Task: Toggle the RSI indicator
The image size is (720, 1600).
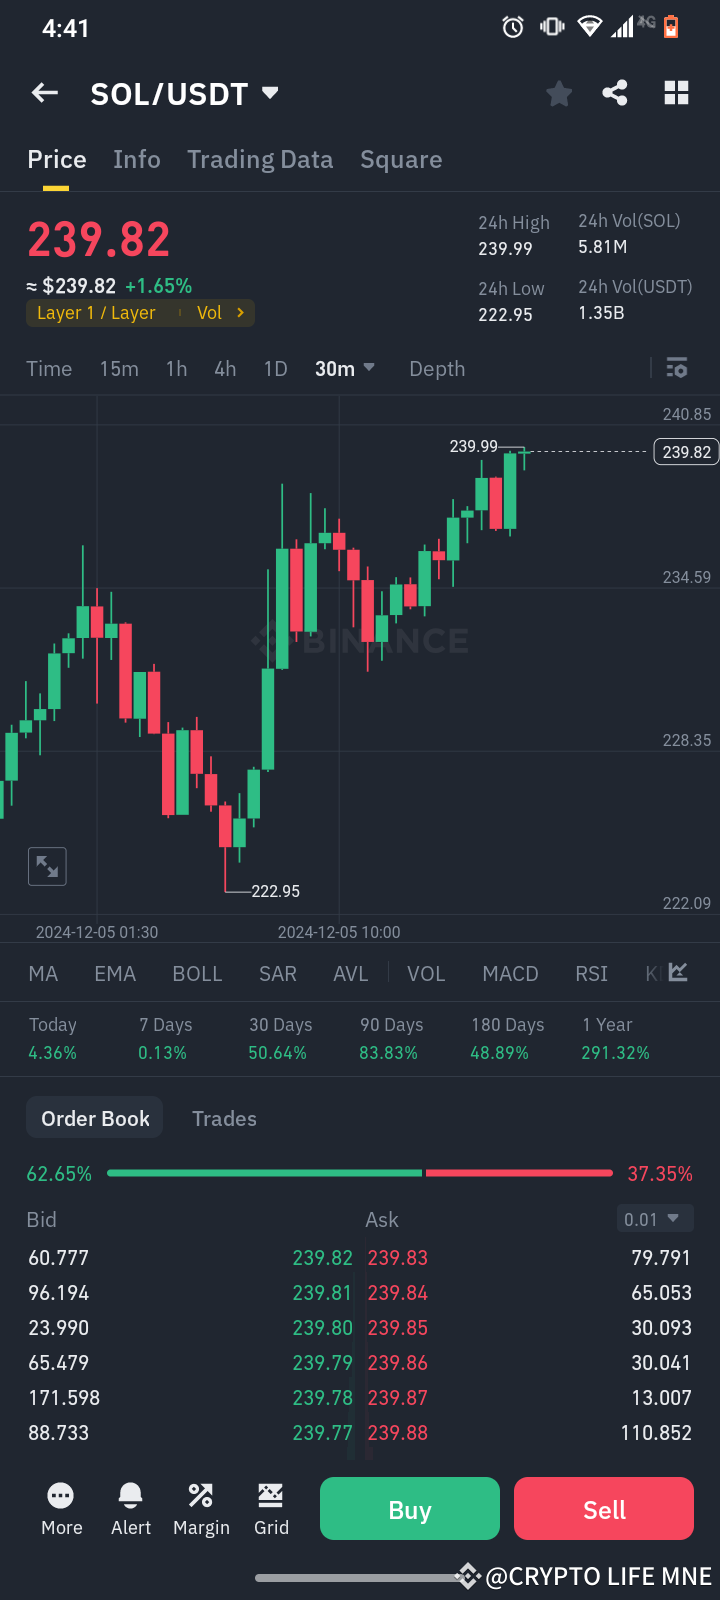Action: coord(591,973)
